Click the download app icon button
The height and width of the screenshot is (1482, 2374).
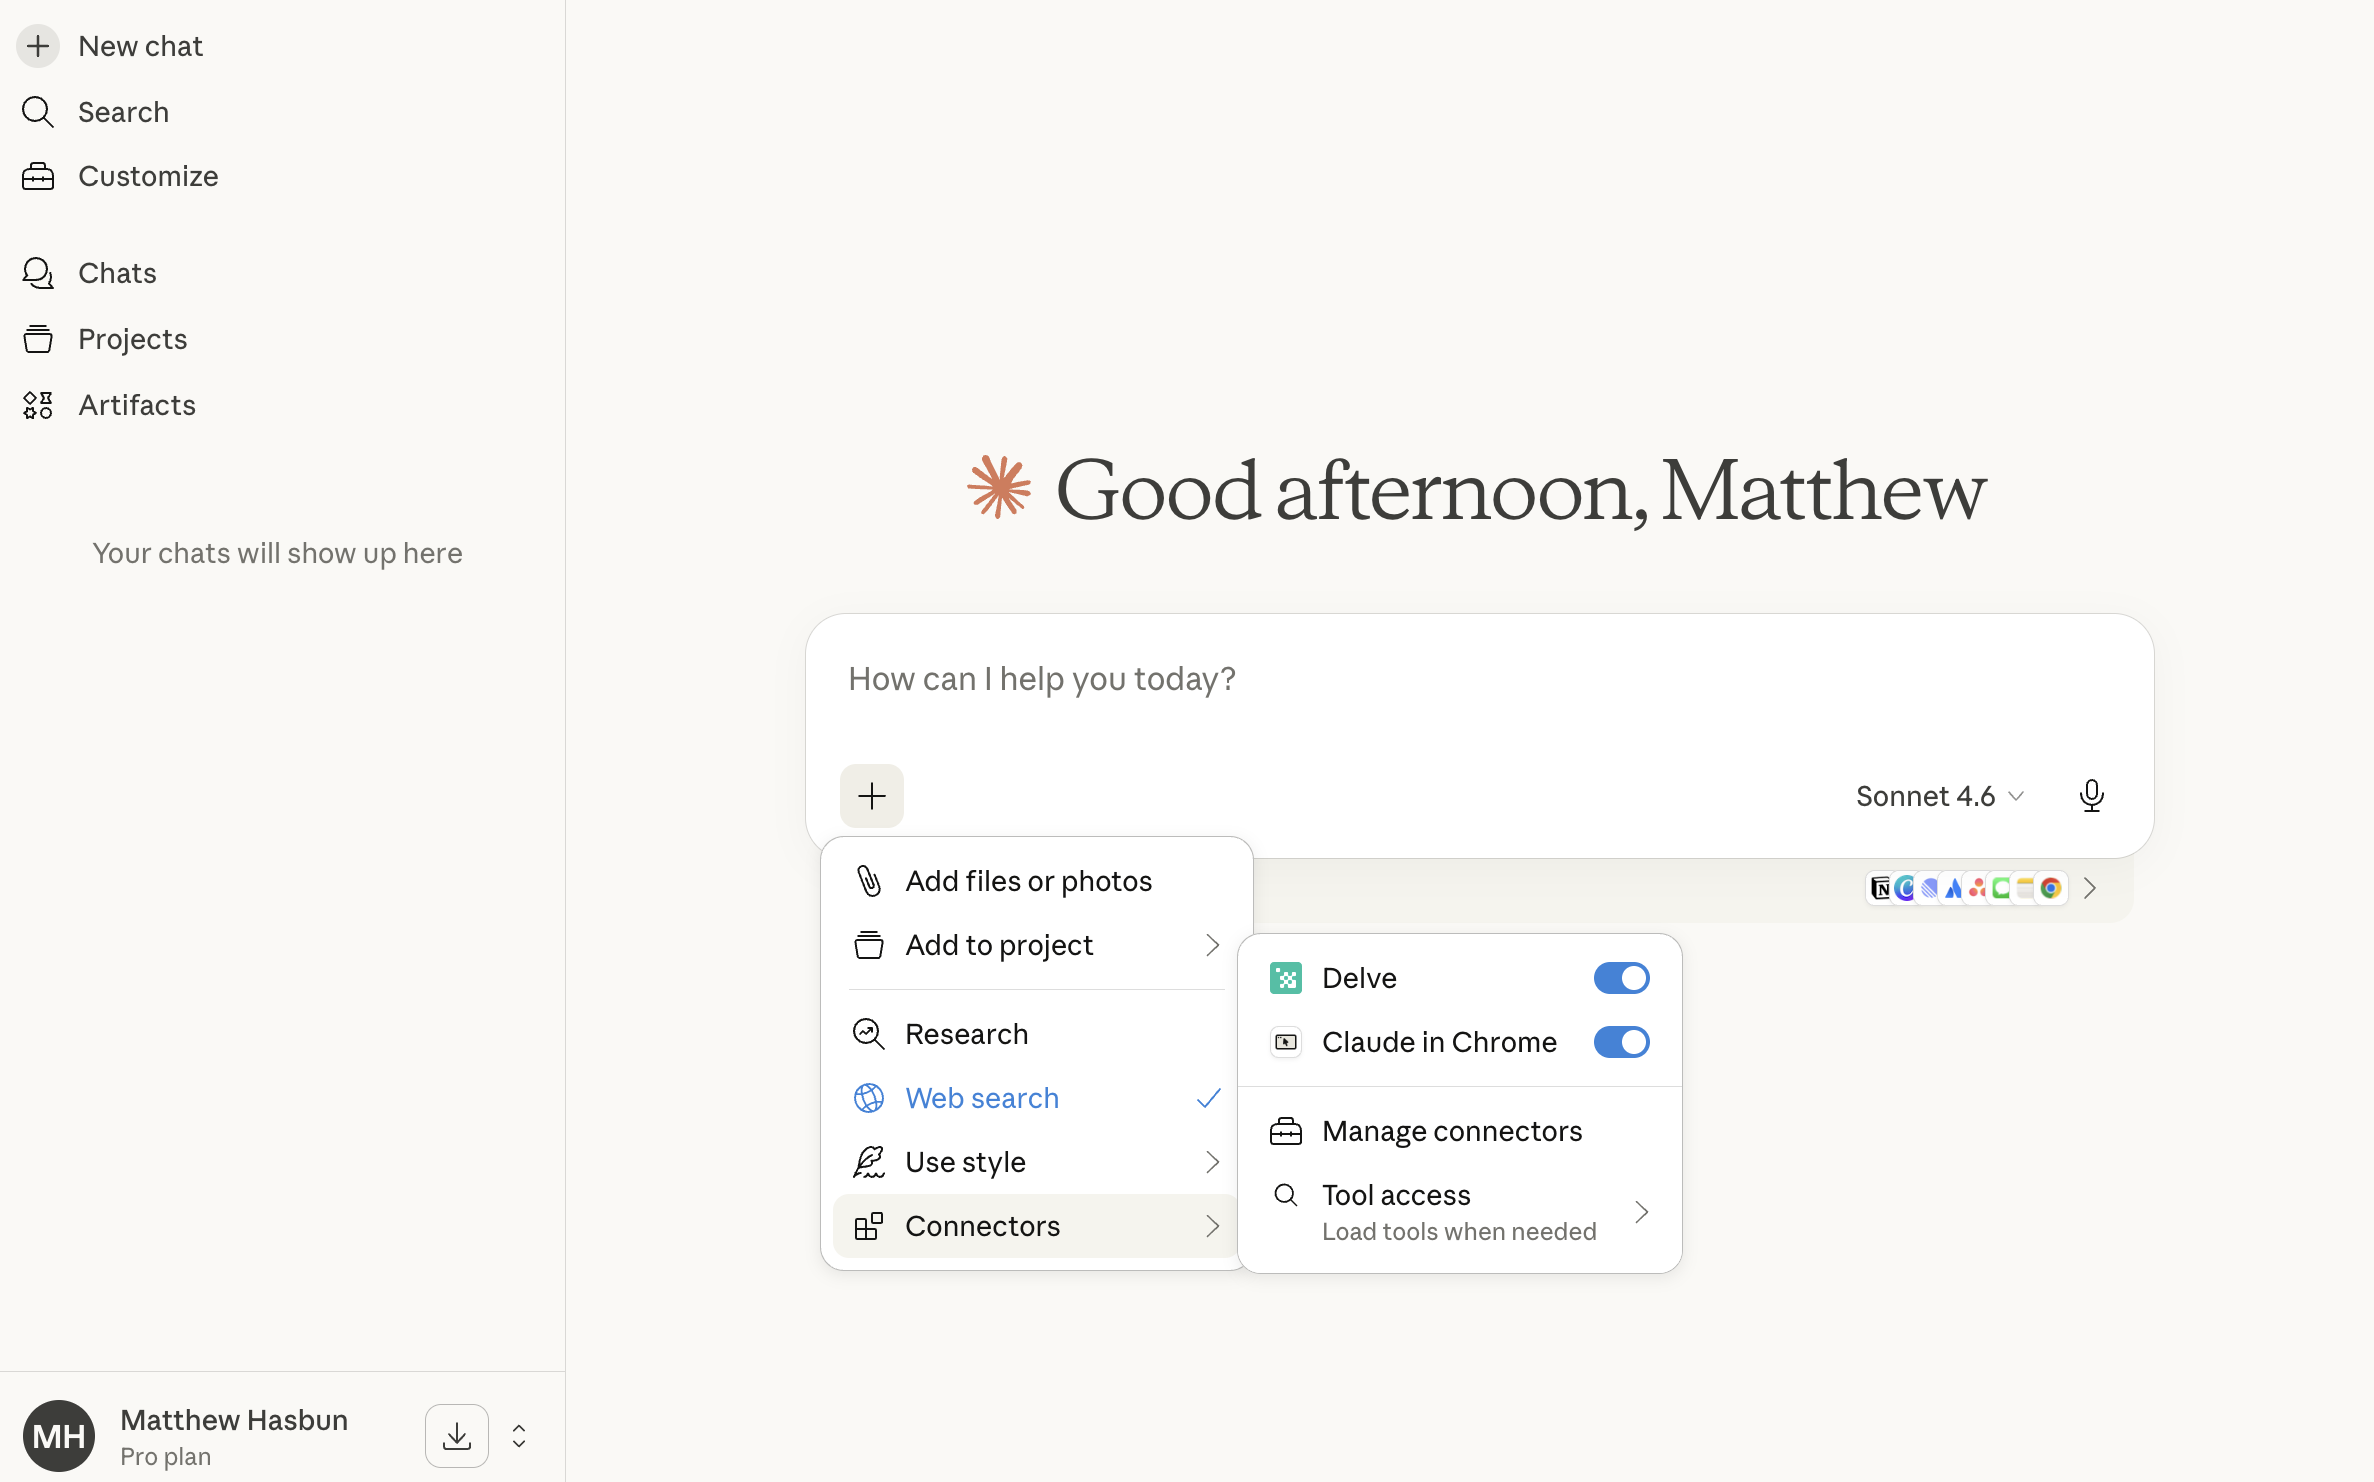coord(456,1436)
